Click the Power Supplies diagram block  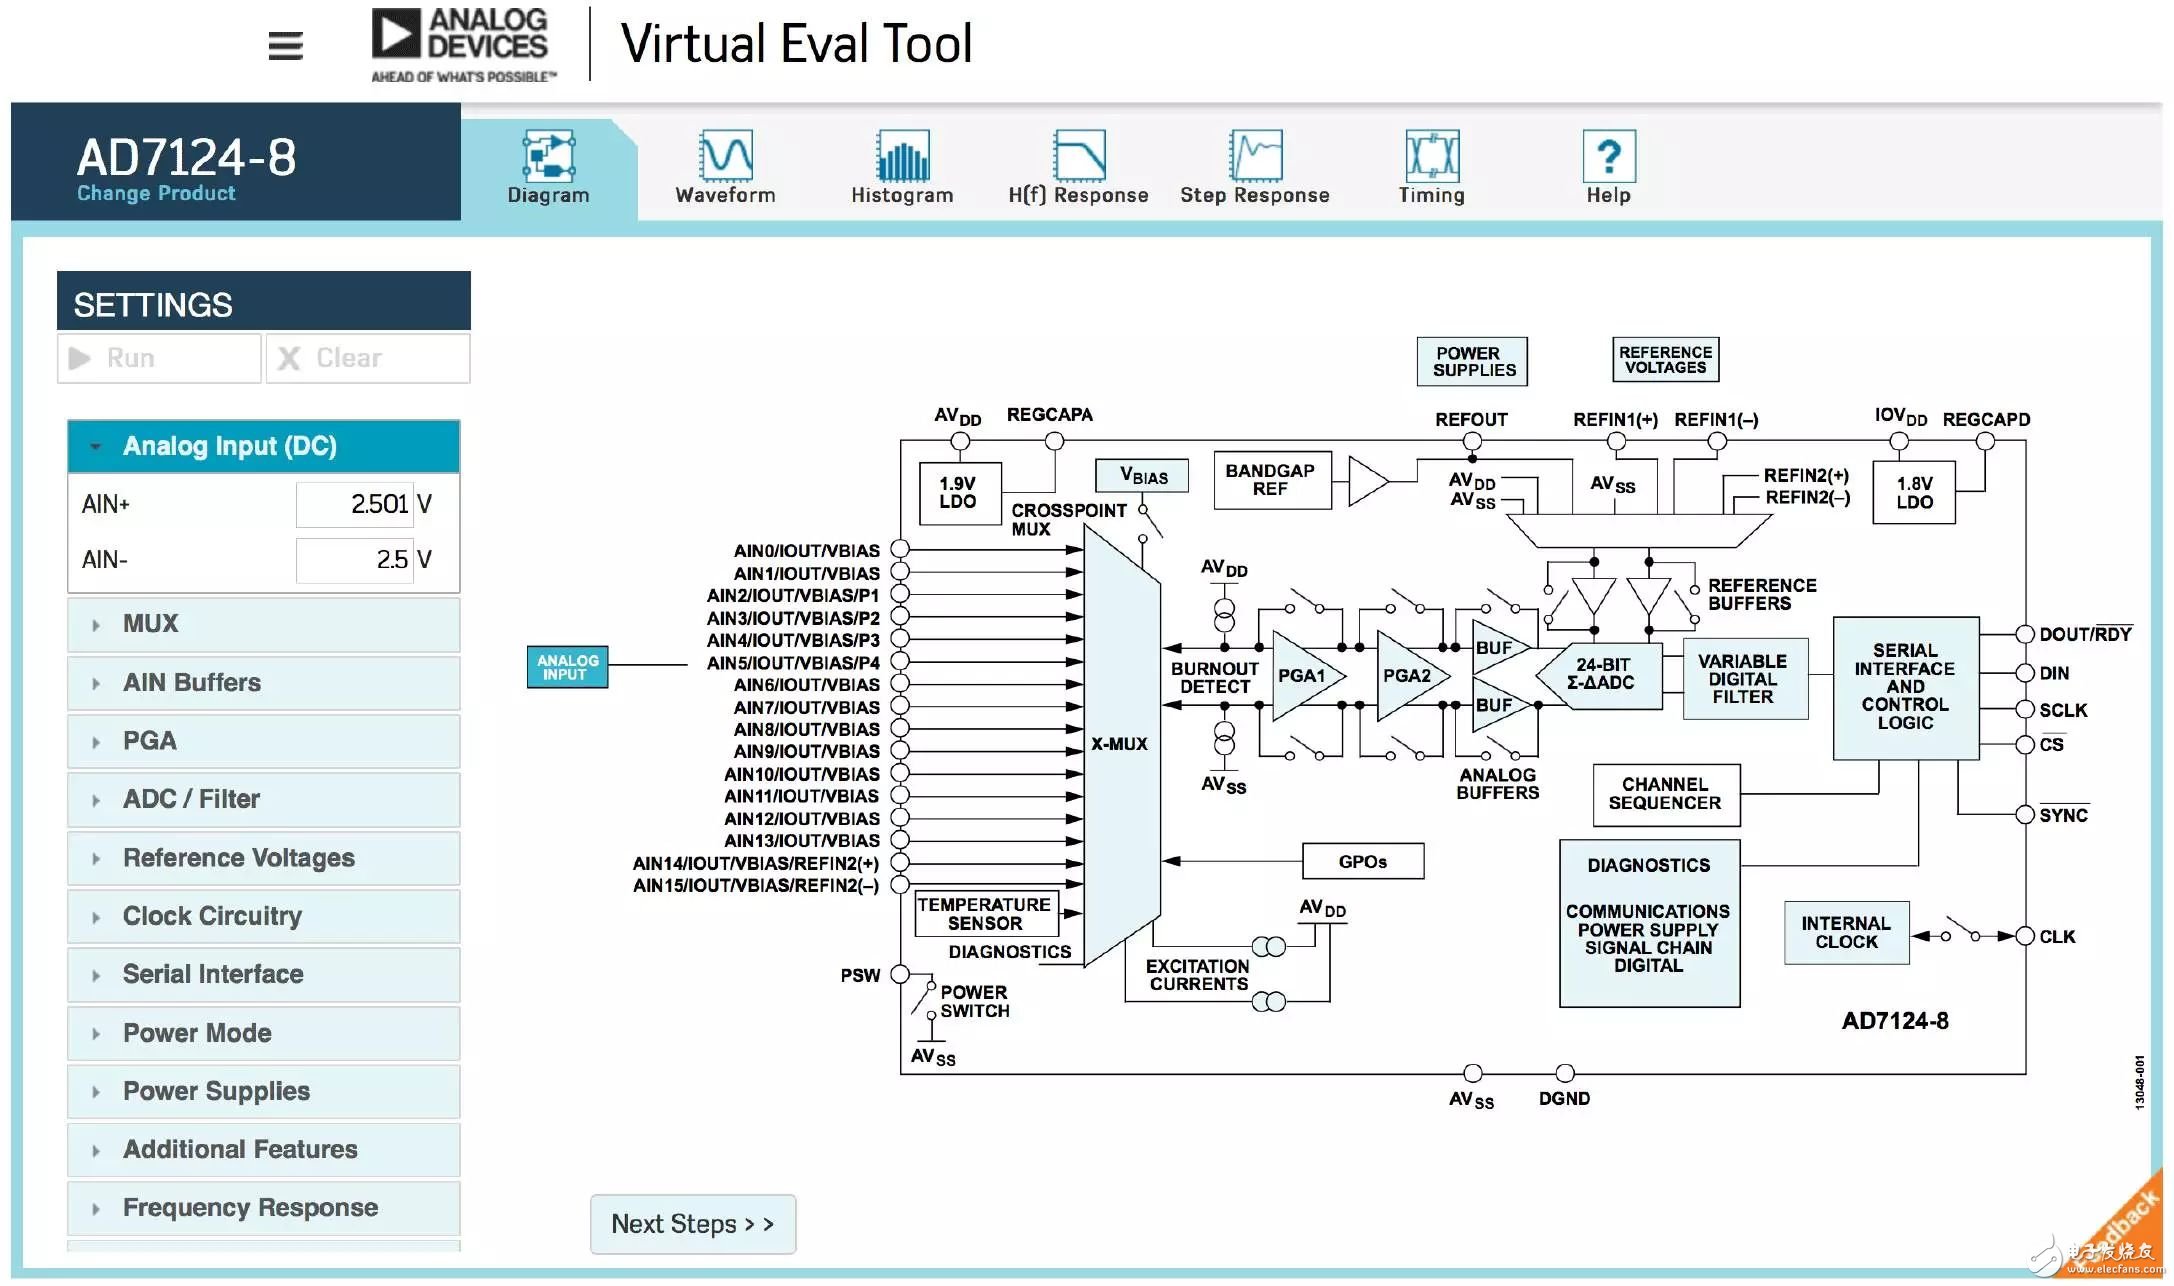tap(1471, 361)
